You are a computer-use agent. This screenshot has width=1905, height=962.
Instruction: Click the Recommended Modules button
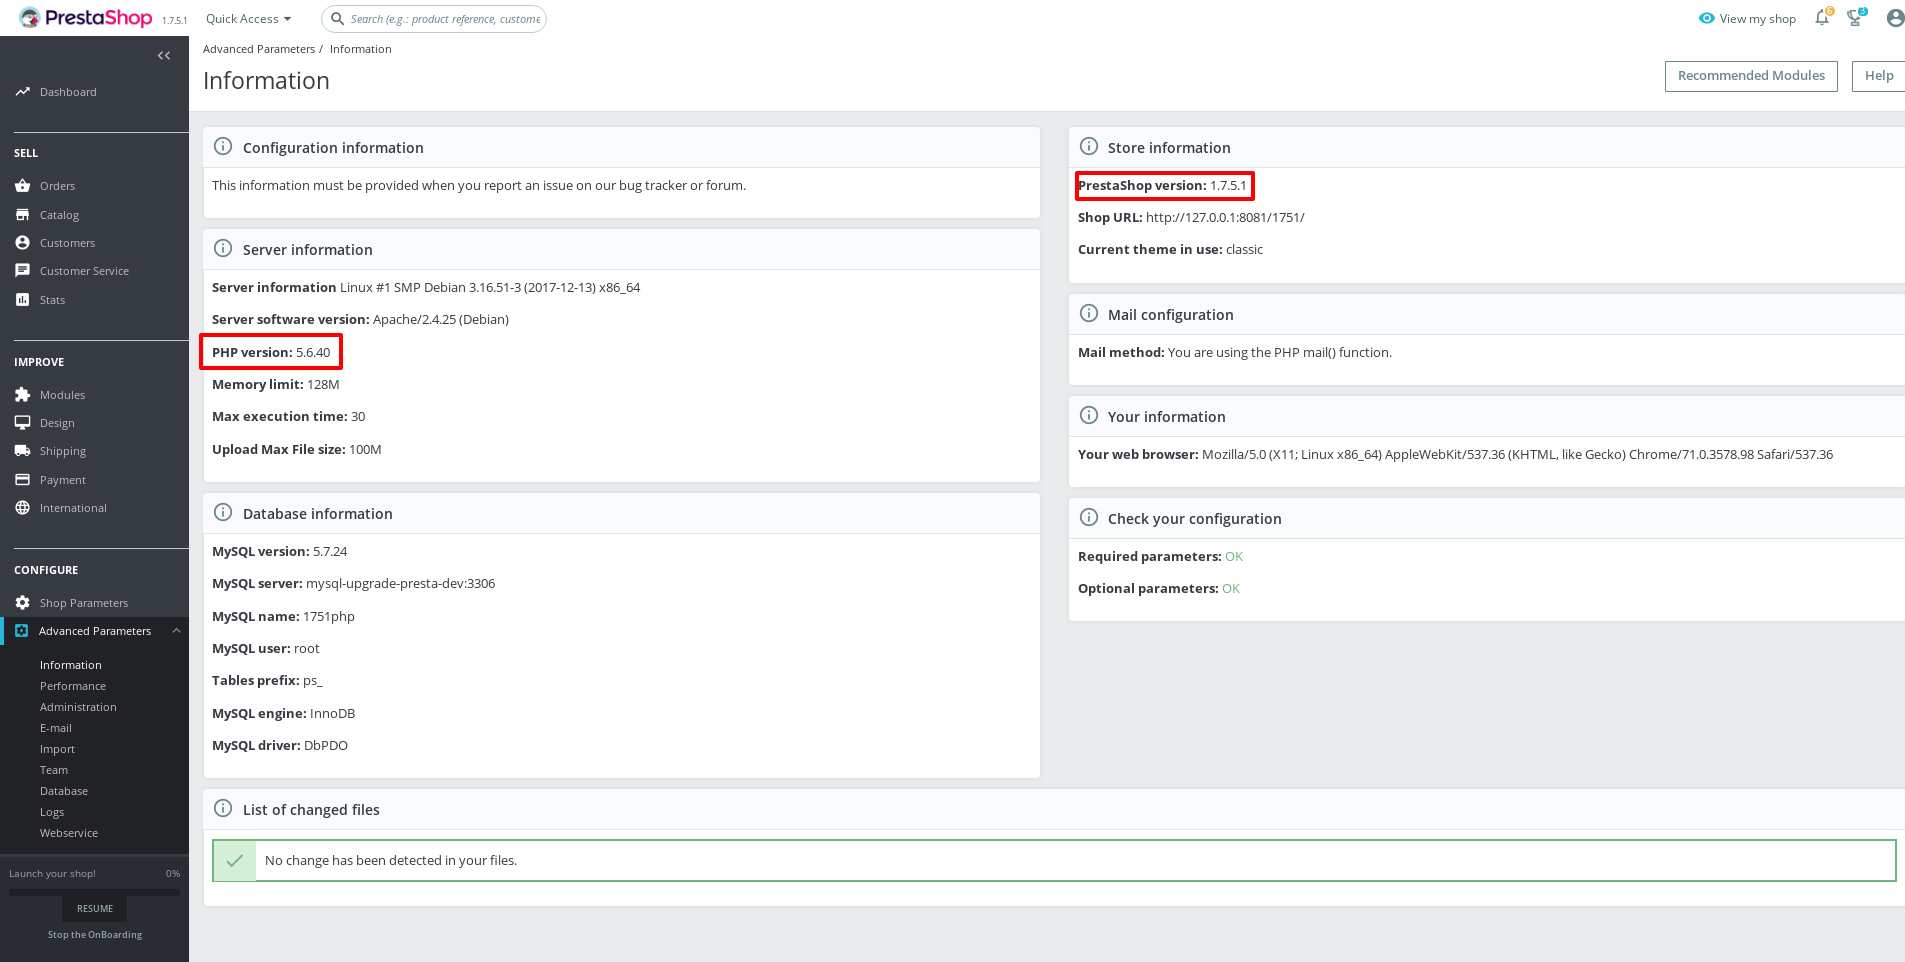point(1751,76)
